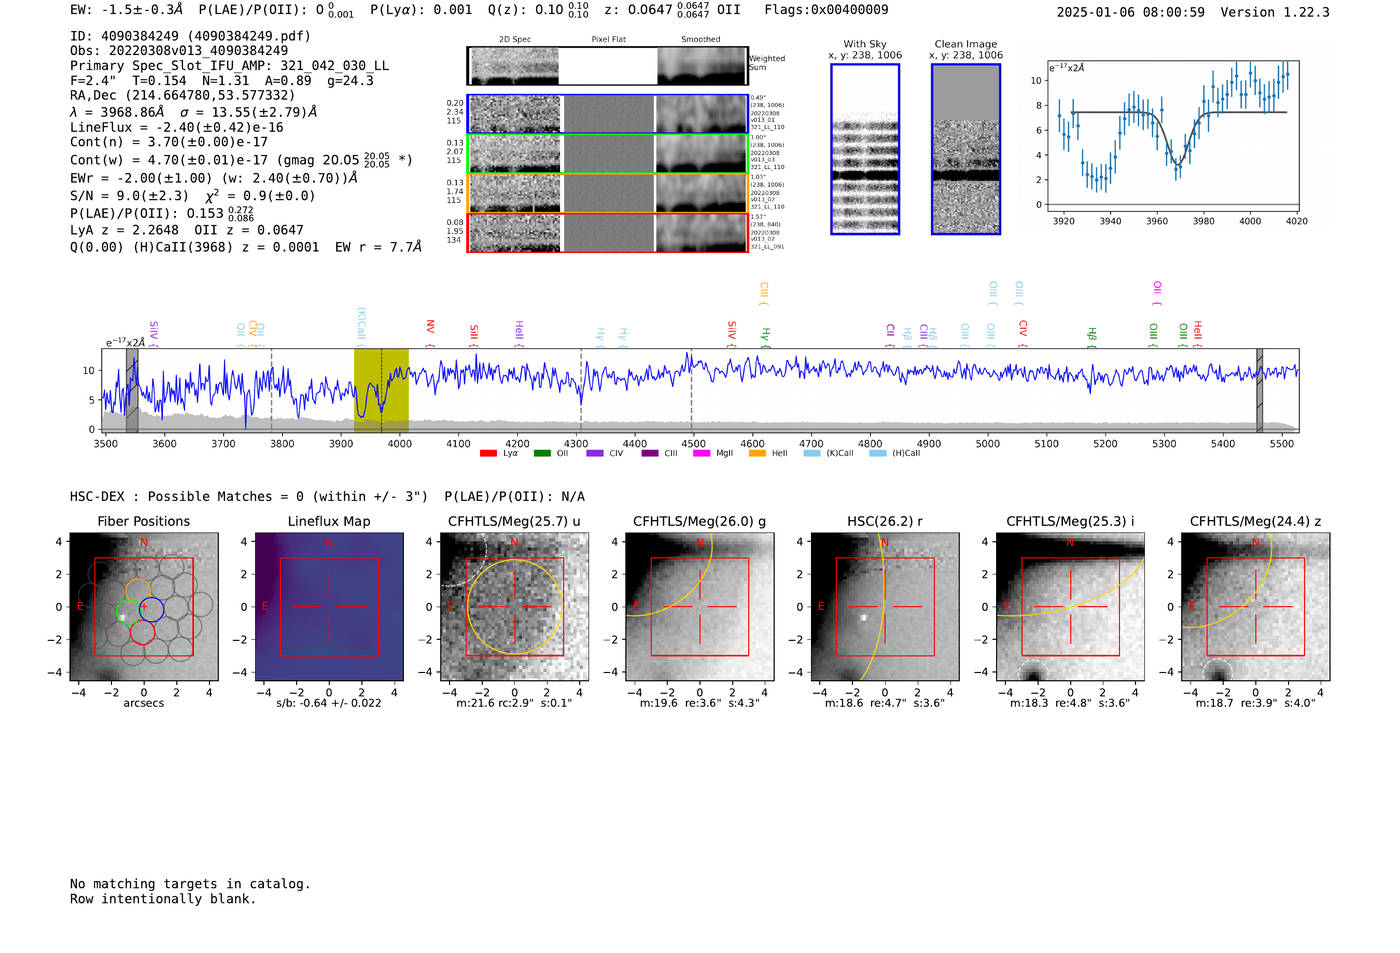Click the orange fiber circle in Fiber Positions
This screenshot has height=953, width=1400.
coord(138,590)
